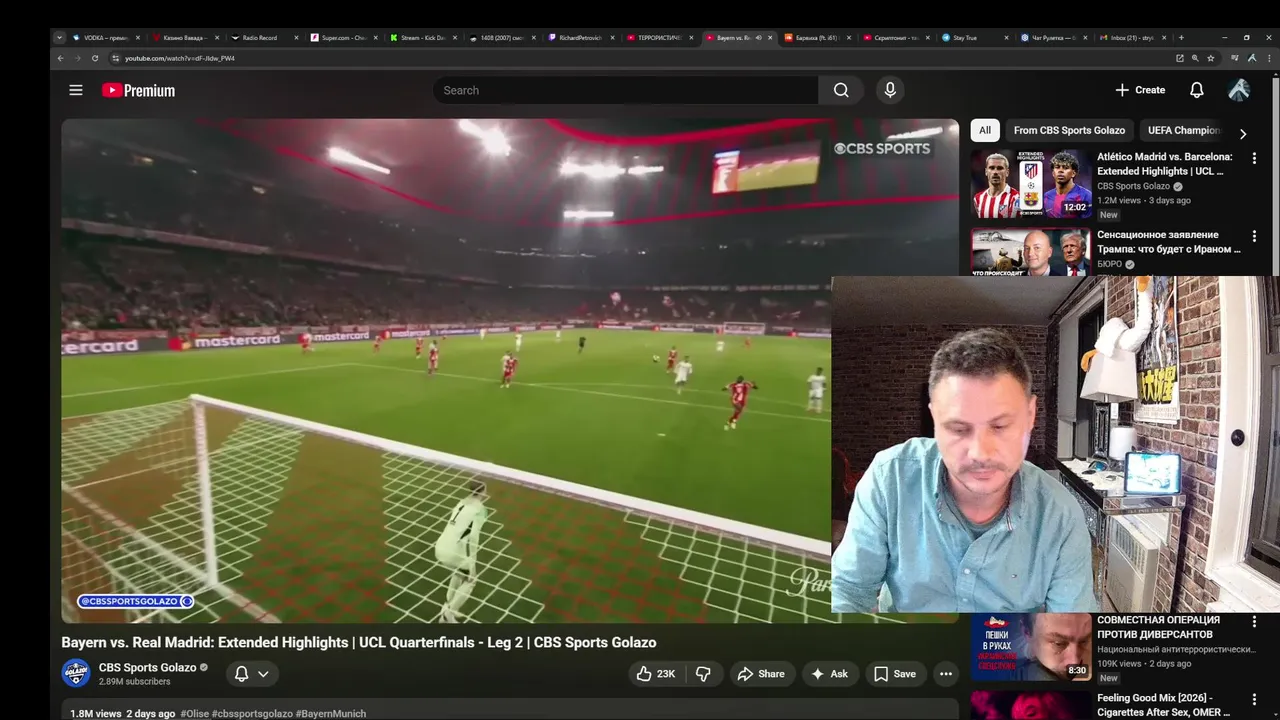Open options for Сенсационное заявление Трампа video

coord(1254,236)
